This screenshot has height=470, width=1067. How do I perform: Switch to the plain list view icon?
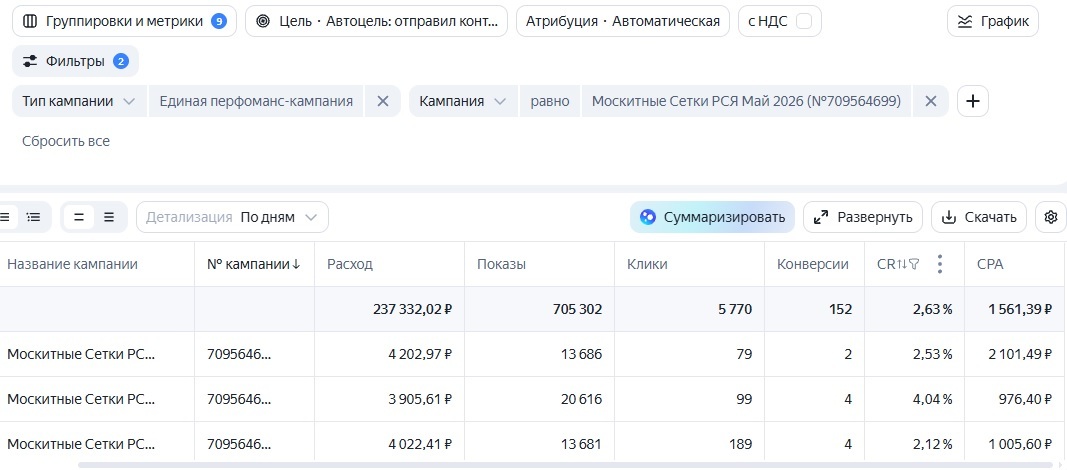tap(5, 218)
